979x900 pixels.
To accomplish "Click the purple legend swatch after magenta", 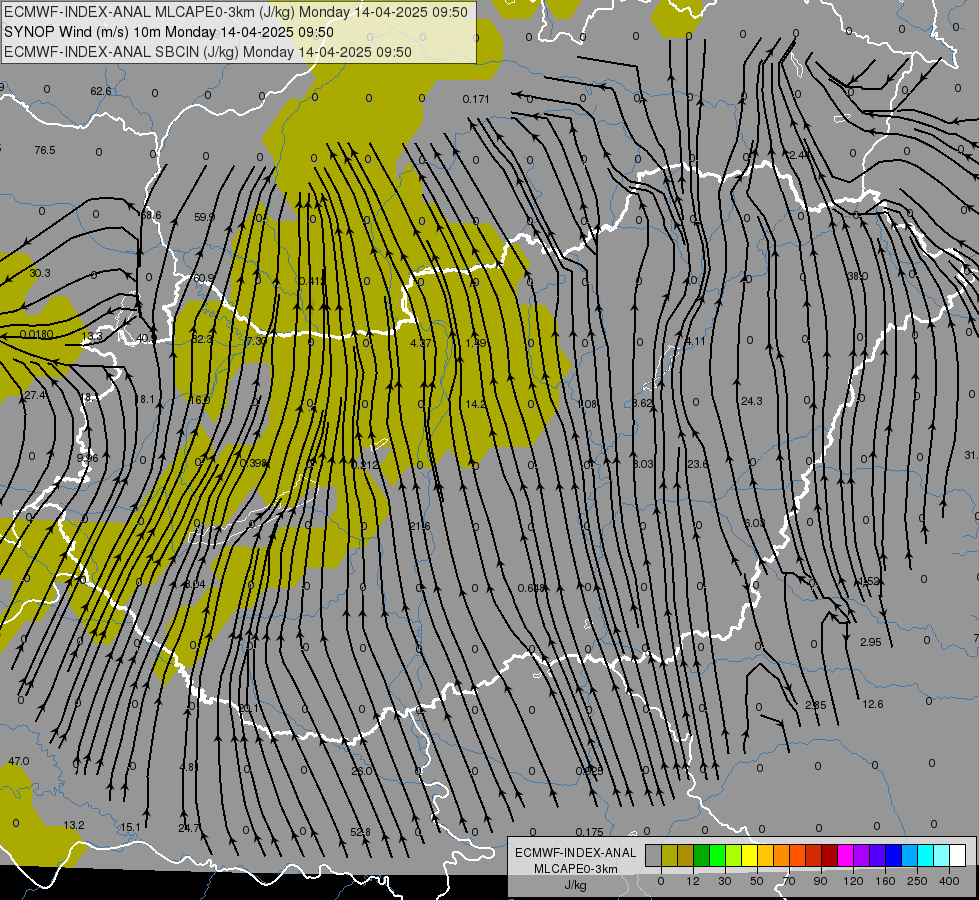I will (x=862, y=855).
